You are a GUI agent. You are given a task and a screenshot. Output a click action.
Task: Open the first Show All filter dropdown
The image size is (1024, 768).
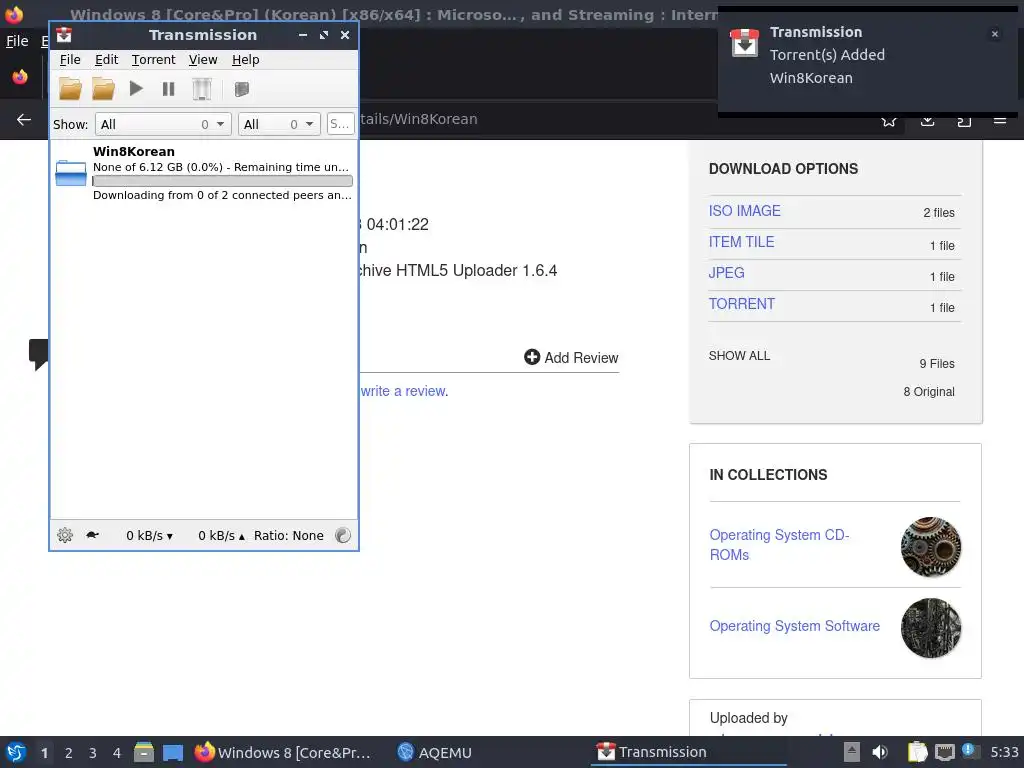tap(163, 124)
